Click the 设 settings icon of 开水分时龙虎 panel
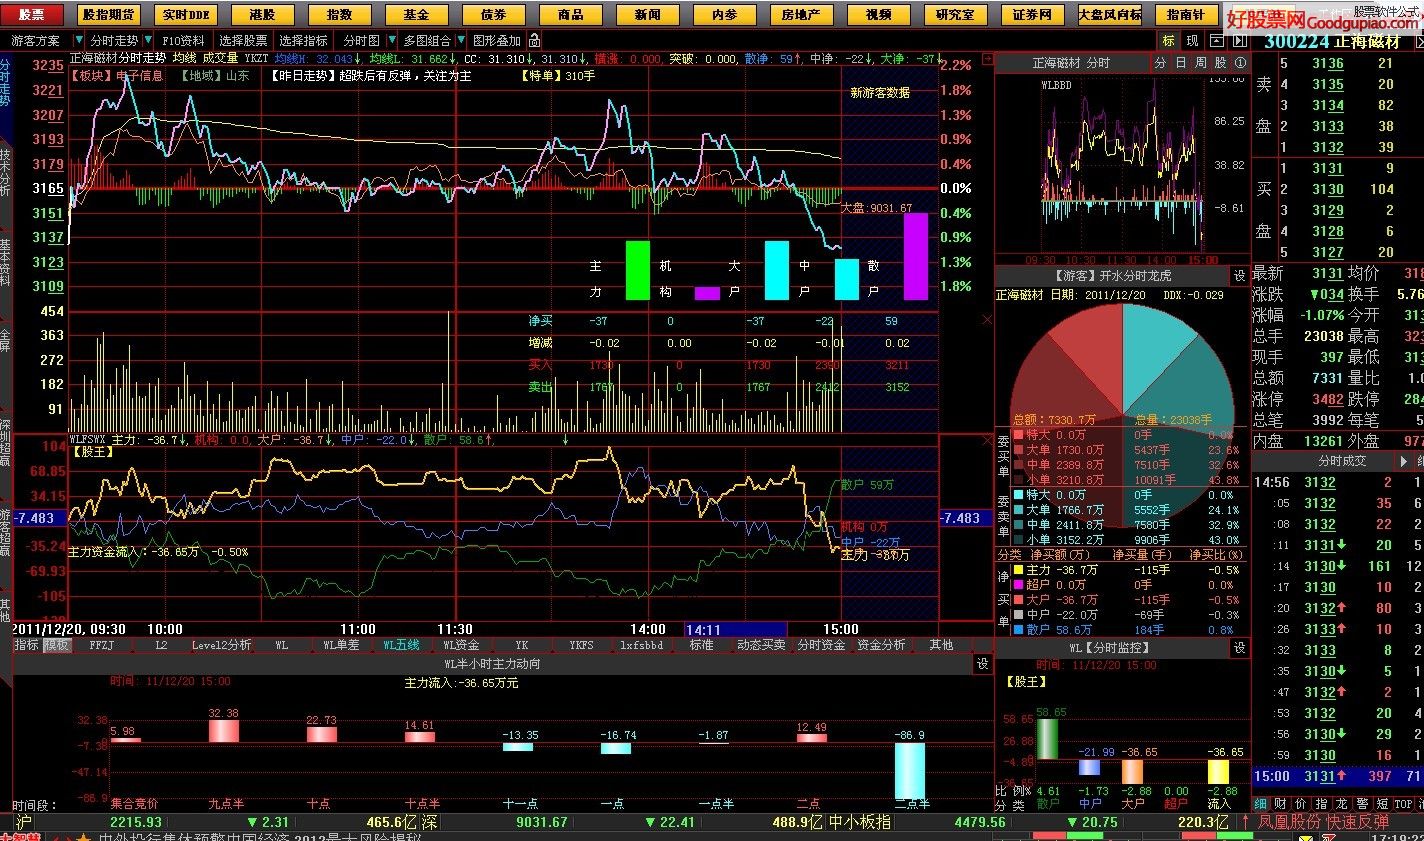1424x841 pixels. 1240,275
